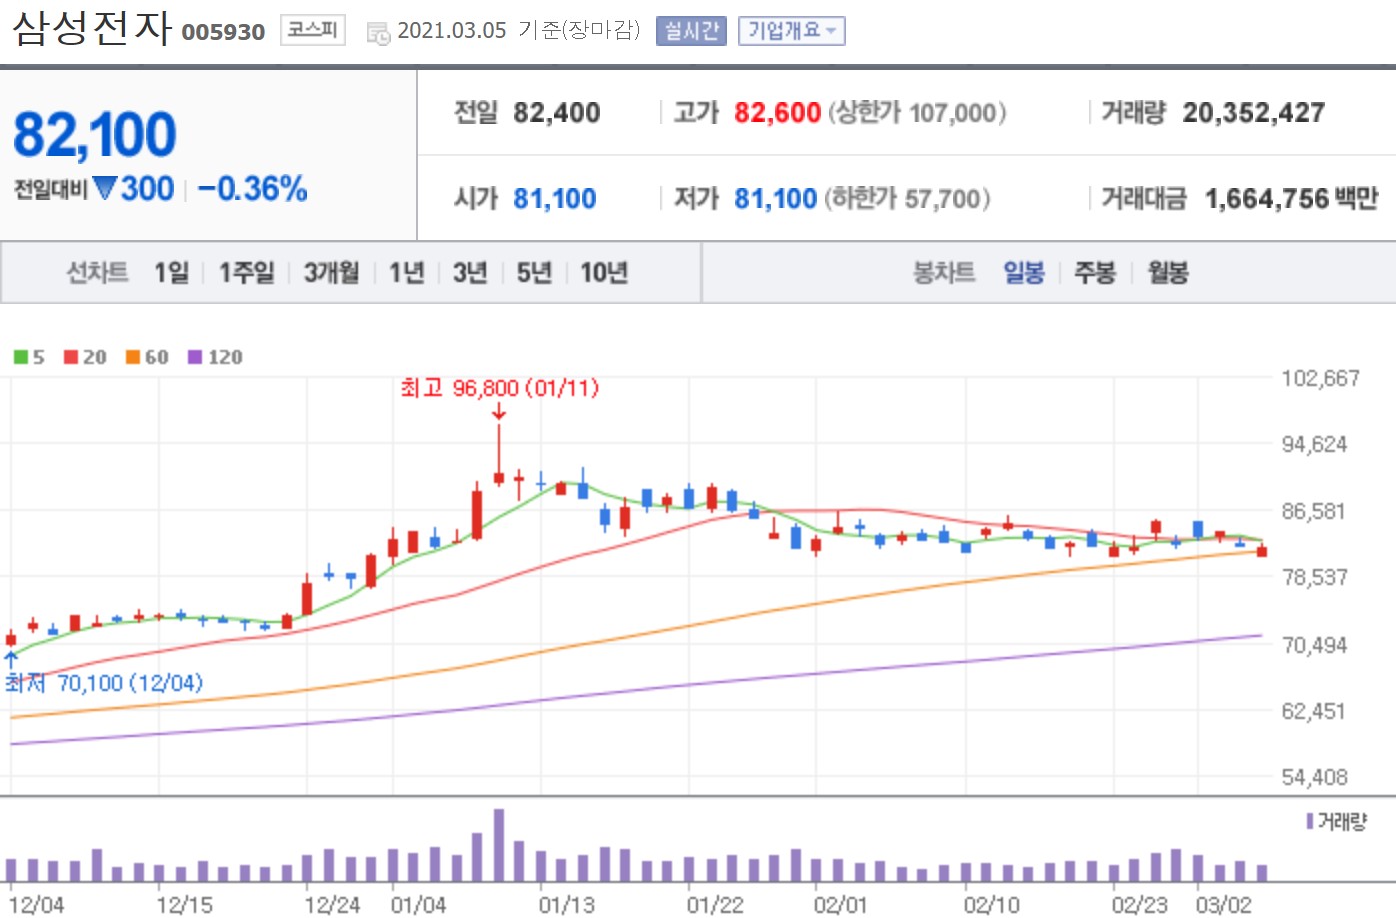
Task: Select the 1일 line chart period
Action: 171,272
